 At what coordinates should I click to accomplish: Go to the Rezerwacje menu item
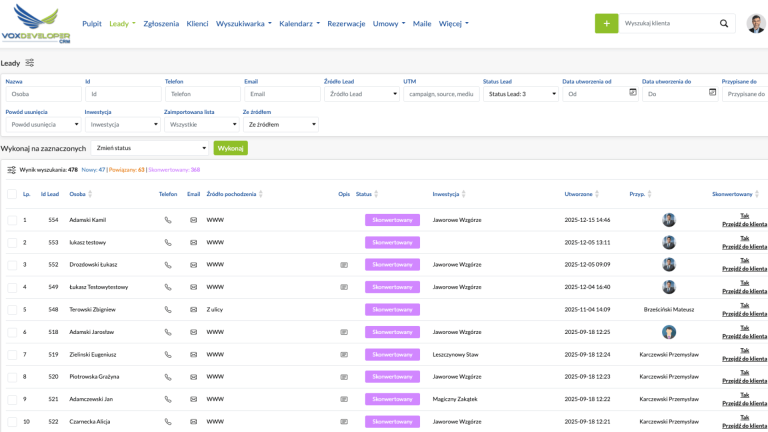346,23
